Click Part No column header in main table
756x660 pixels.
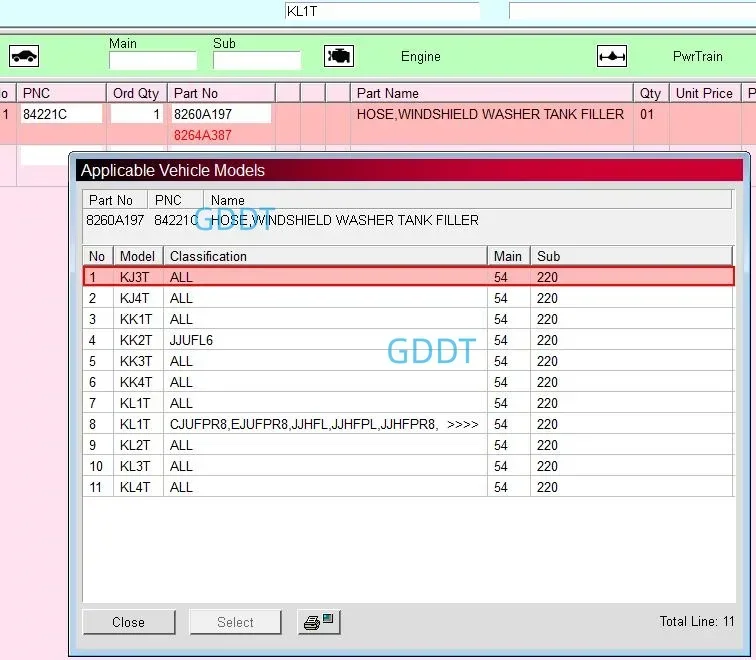(222, 93)
